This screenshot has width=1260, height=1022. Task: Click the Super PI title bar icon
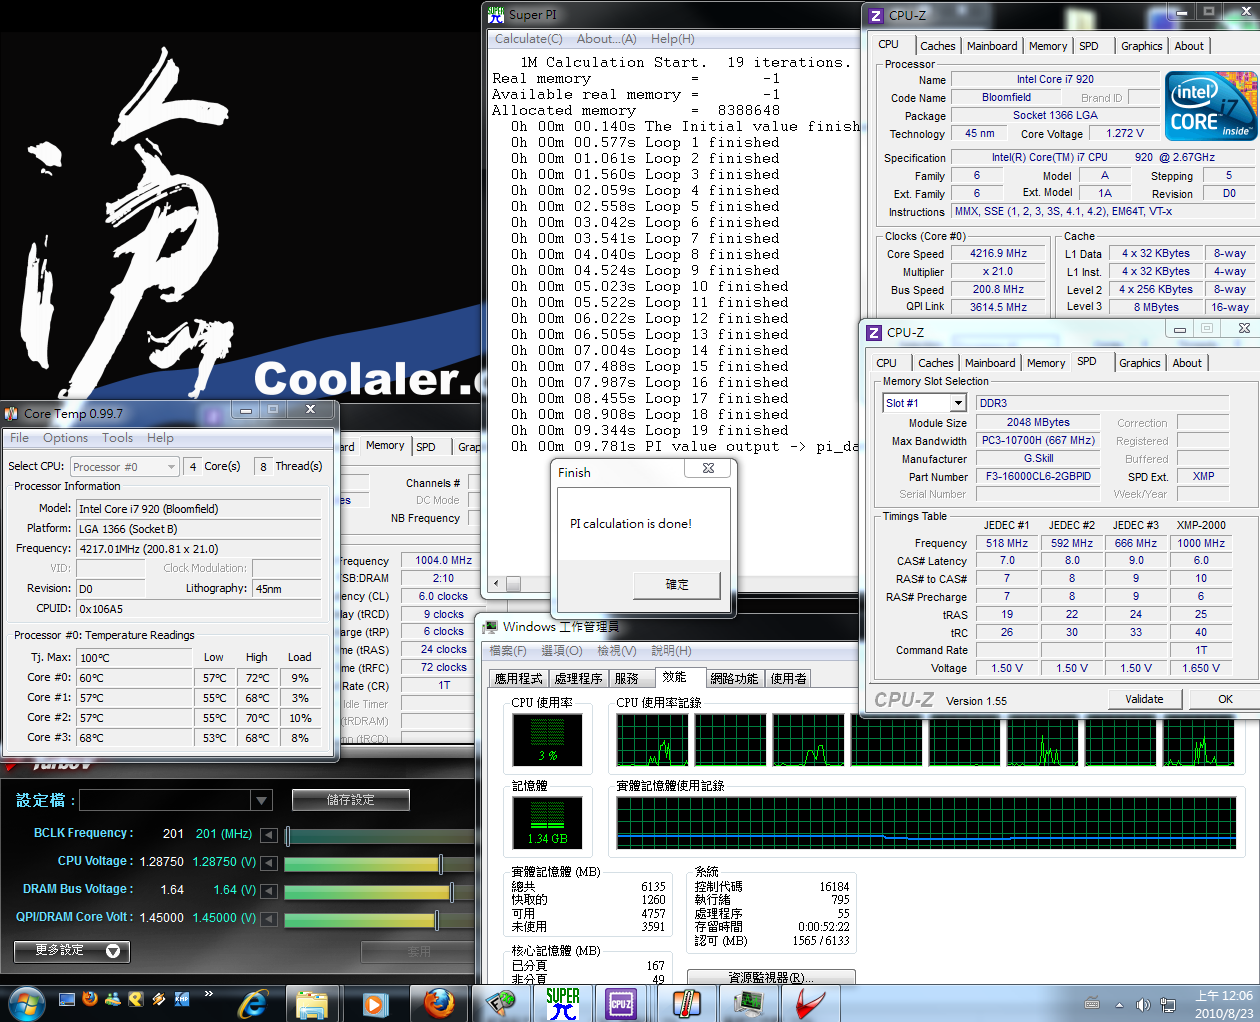coord(496,14)
